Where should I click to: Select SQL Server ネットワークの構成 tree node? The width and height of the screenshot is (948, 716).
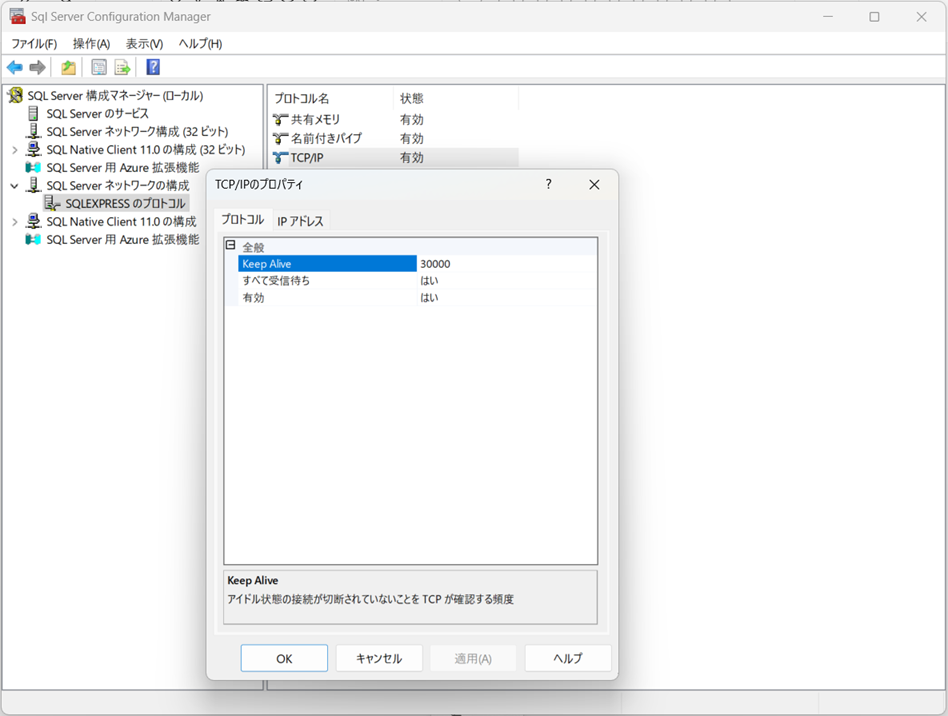coord(118,185)
